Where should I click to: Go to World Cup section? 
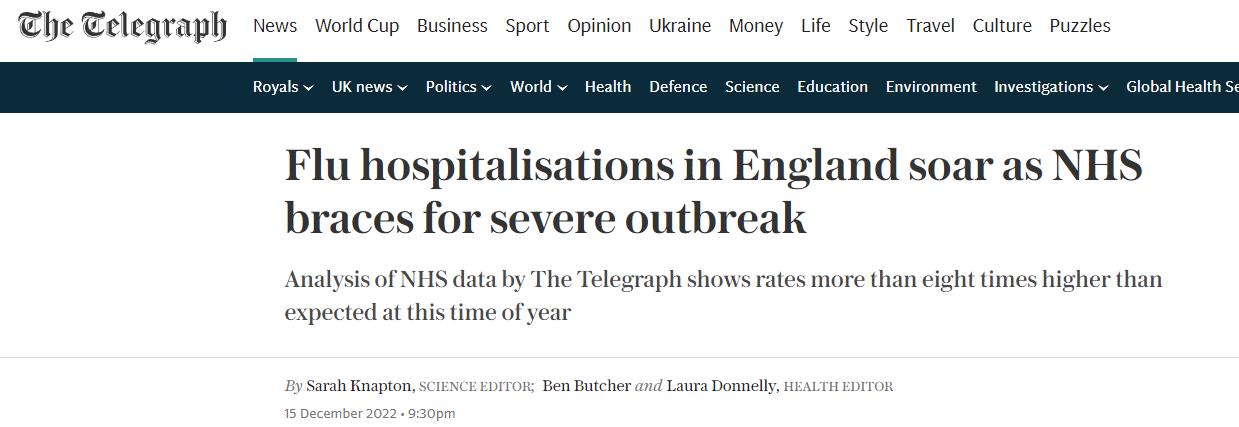tap(357, 26)
